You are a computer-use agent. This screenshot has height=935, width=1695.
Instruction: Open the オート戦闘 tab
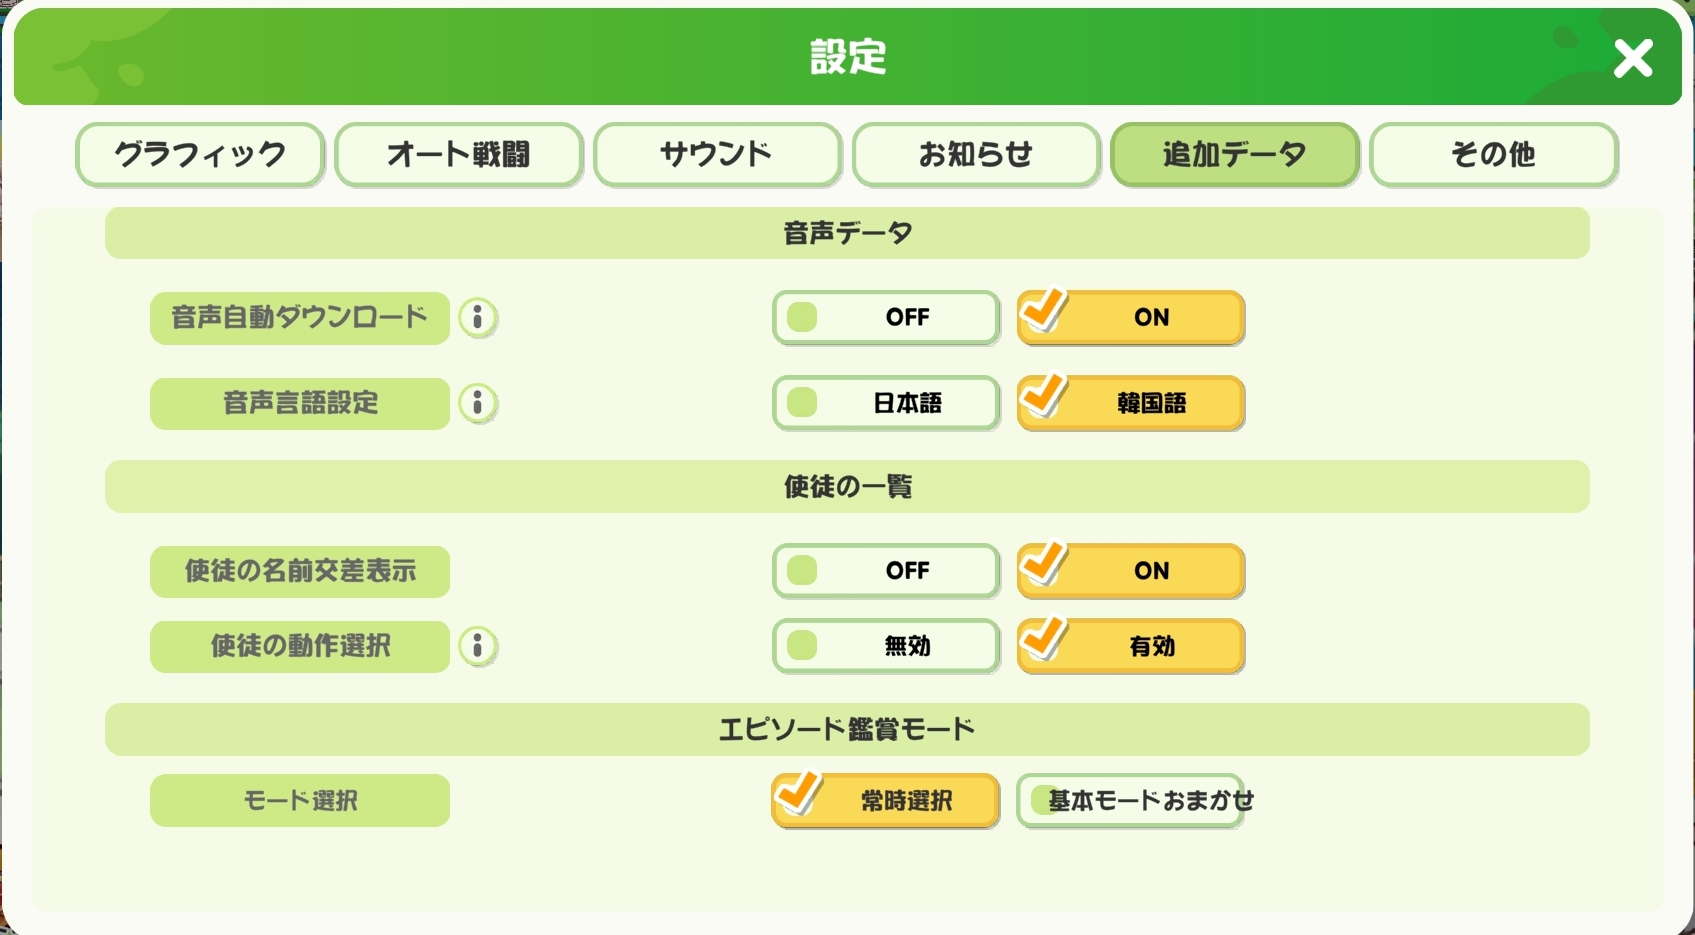click(x=459, y=155)
